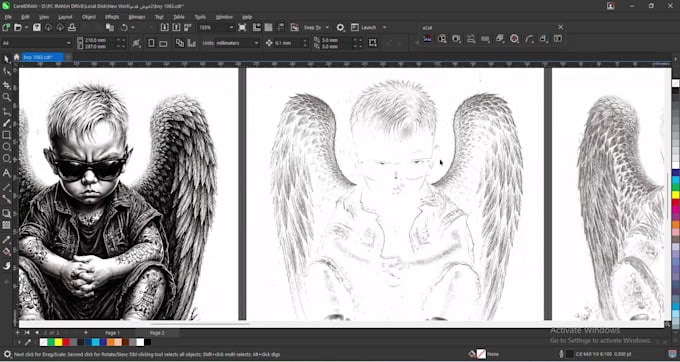Open the zoom level dropdown
This screenshot has width=680, height=362.
click(x=231, y=27)
